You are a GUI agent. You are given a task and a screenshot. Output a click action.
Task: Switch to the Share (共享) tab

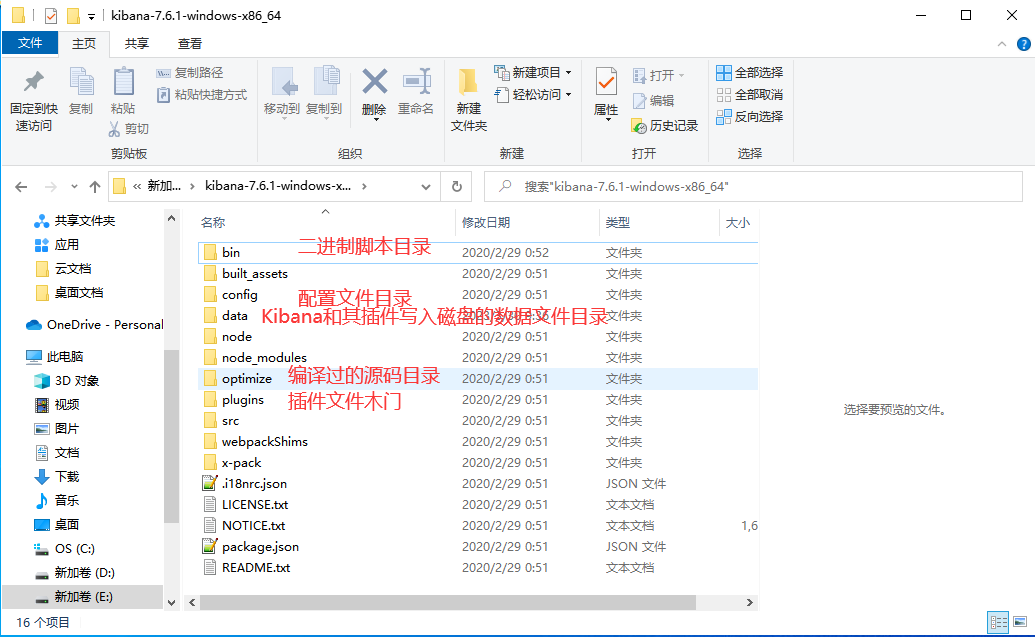pyautogui.click(x=137, y=44)
